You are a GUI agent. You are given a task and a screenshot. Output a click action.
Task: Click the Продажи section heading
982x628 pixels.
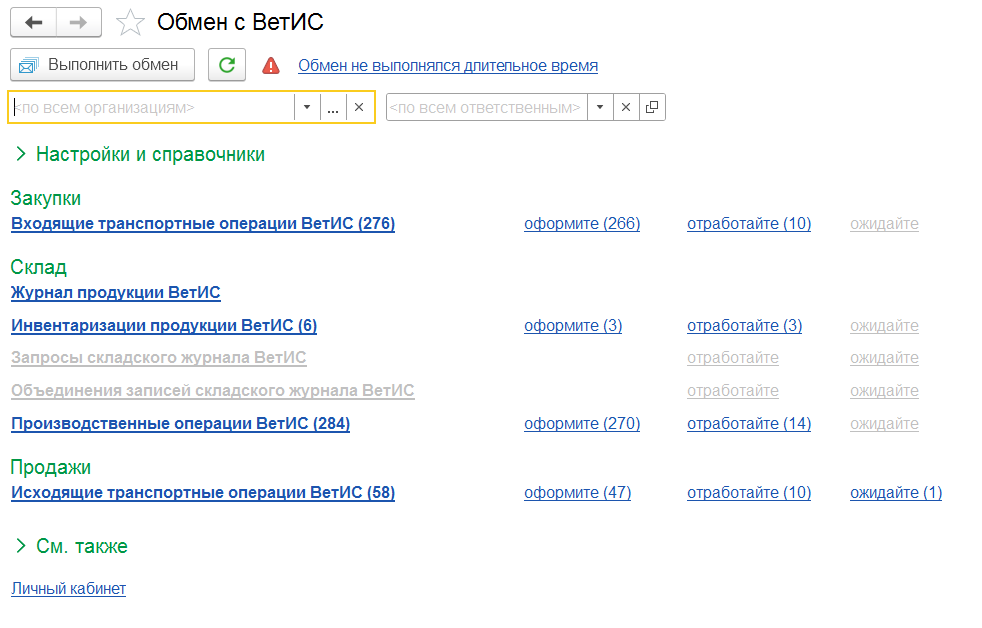click(x=51, y=468)
